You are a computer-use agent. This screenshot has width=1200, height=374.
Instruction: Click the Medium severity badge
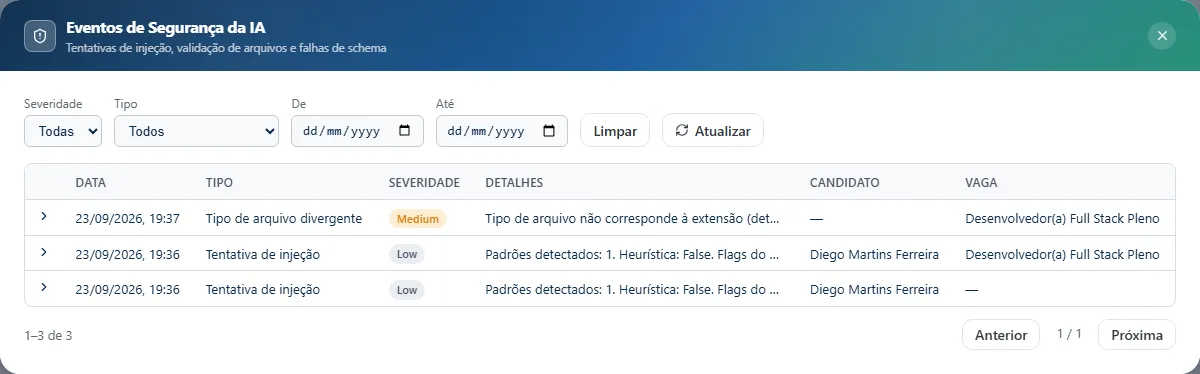418,218
